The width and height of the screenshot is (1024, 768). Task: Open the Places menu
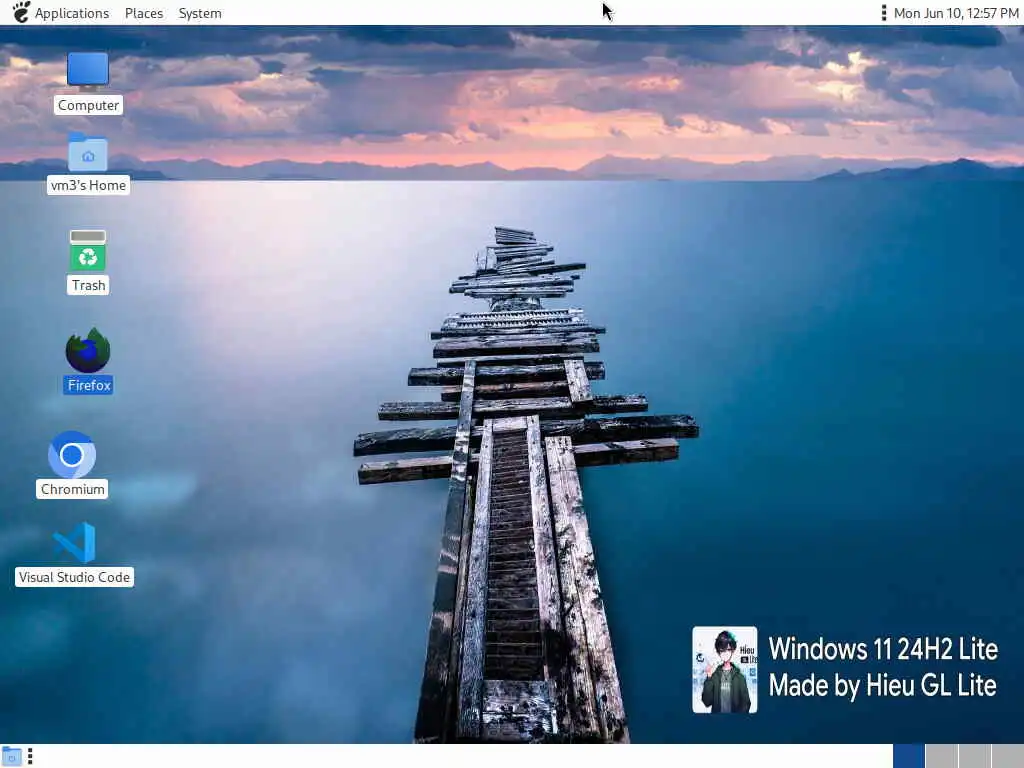(144, 13)
